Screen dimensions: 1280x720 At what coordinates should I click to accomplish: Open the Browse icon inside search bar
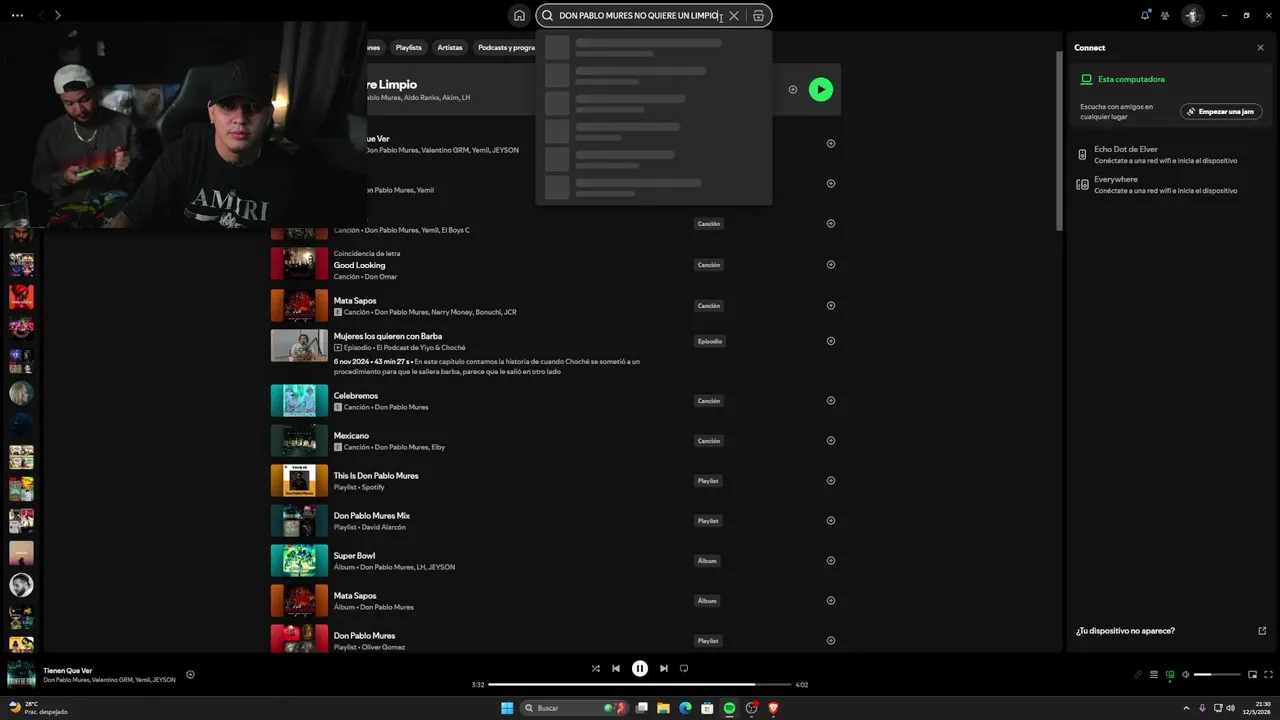pos(758,16)
